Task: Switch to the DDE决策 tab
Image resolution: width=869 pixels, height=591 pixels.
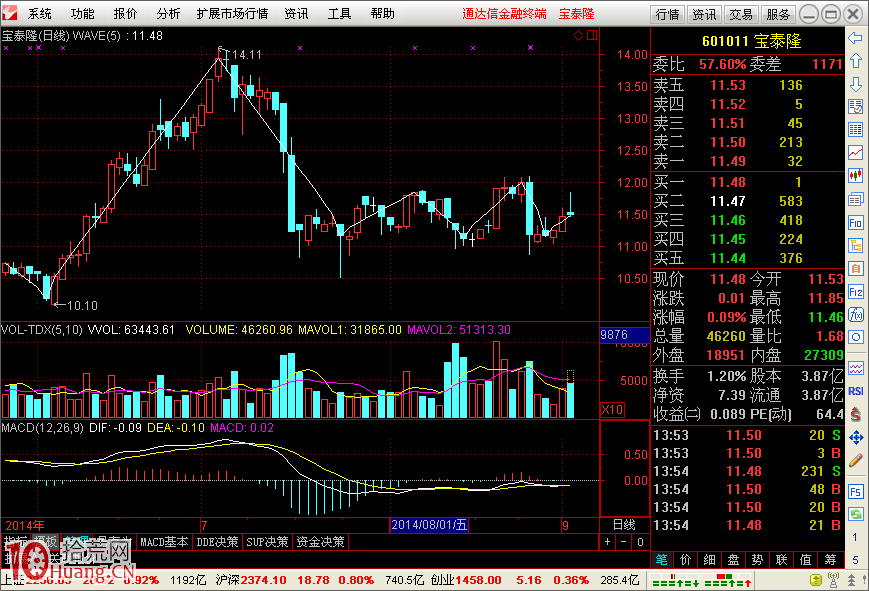Action: coord(217,542)
